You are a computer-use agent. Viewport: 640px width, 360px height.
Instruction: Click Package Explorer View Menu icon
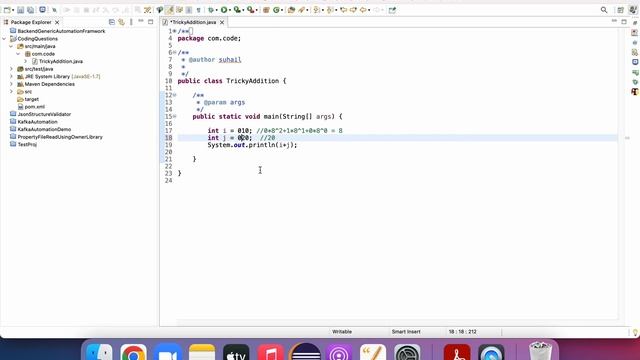pos(131,22)
